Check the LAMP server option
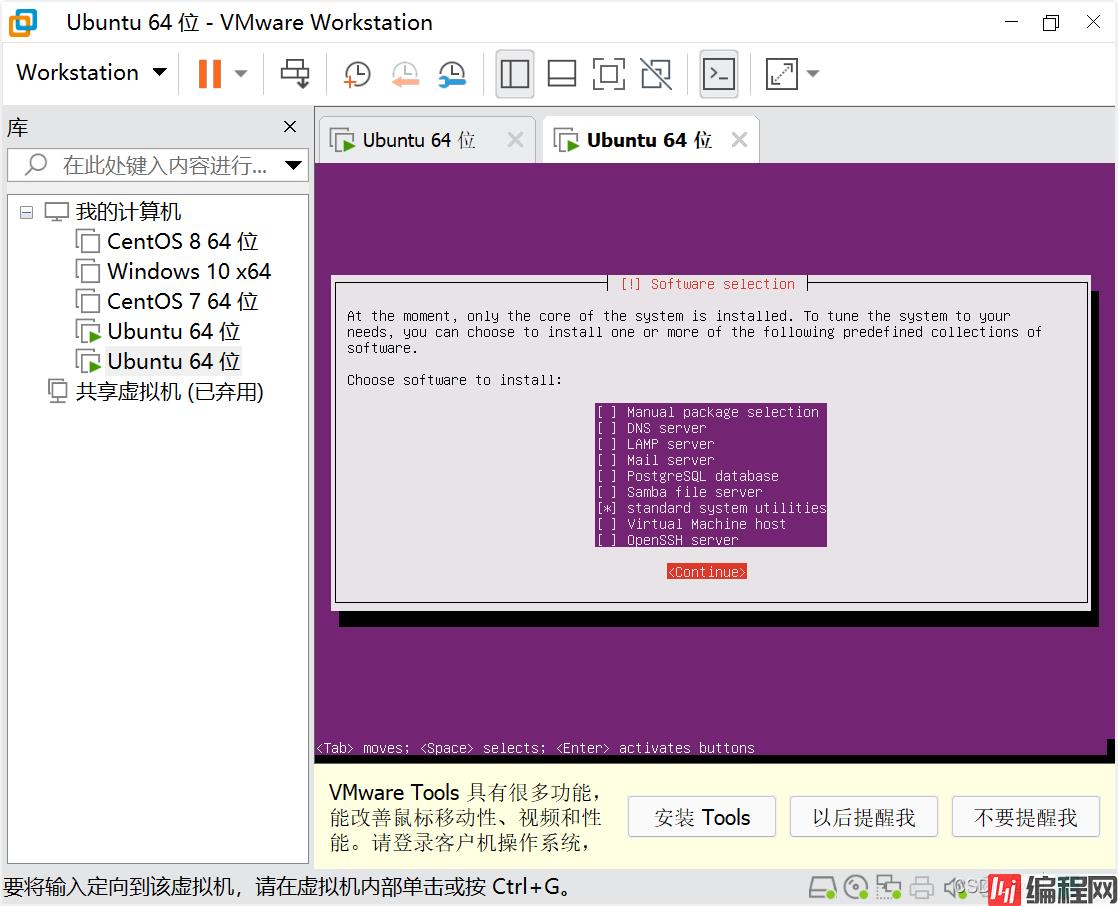Image resolution: width=1118 pixels, height=906 pixels. 607,444
